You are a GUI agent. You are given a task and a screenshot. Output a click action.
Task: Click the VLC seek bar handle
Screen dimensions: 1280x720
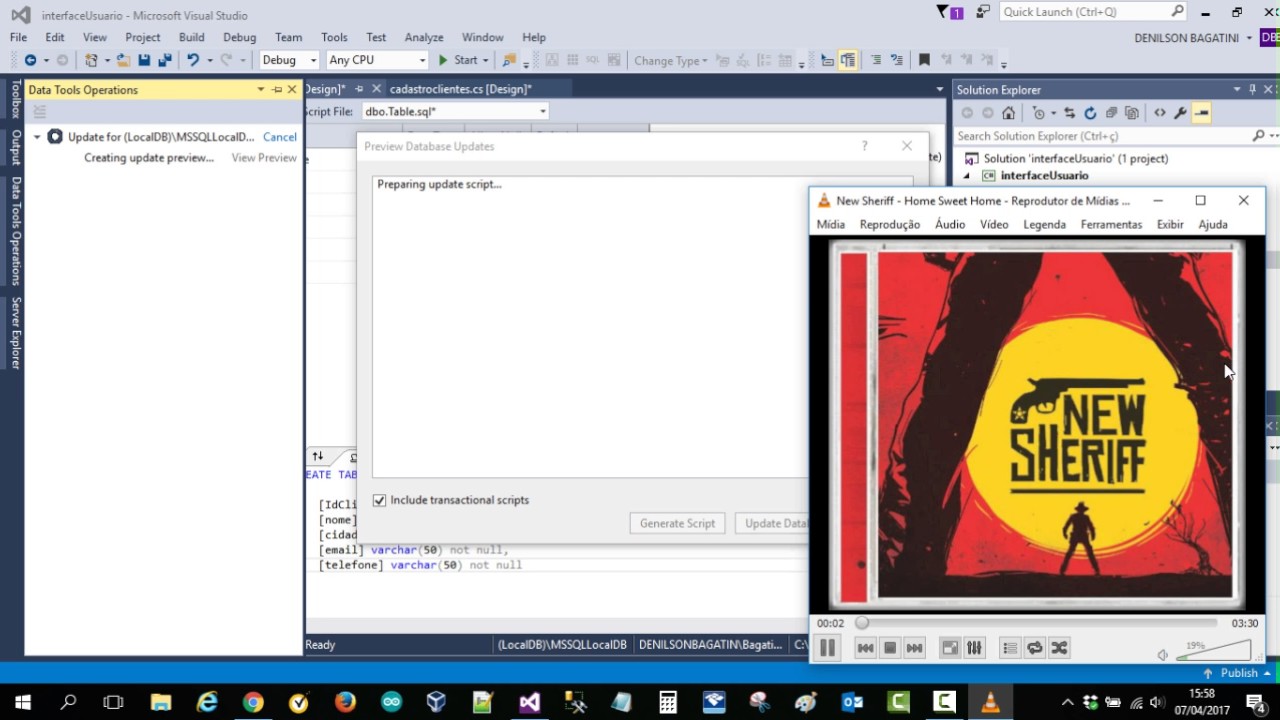pos(862,623)
